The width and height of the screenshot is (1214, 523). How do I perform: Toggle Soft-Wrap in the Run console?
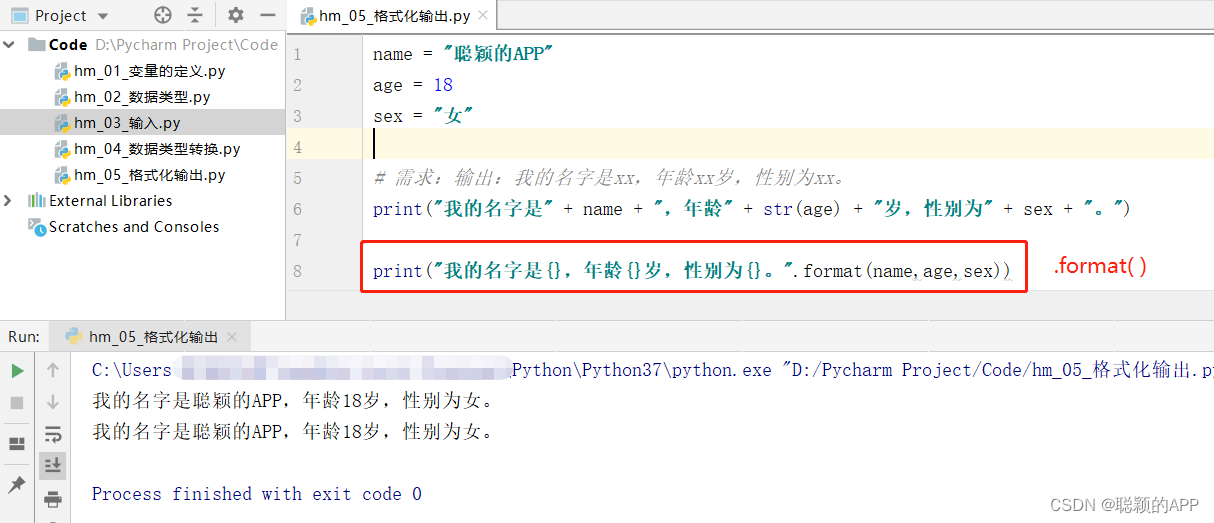pyautogui.click(x=53, y=434)
